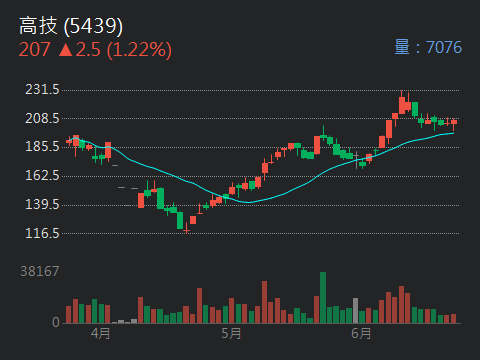
Task: Click the lowest candlestick near 116.5
Action: tap(187, 228)
